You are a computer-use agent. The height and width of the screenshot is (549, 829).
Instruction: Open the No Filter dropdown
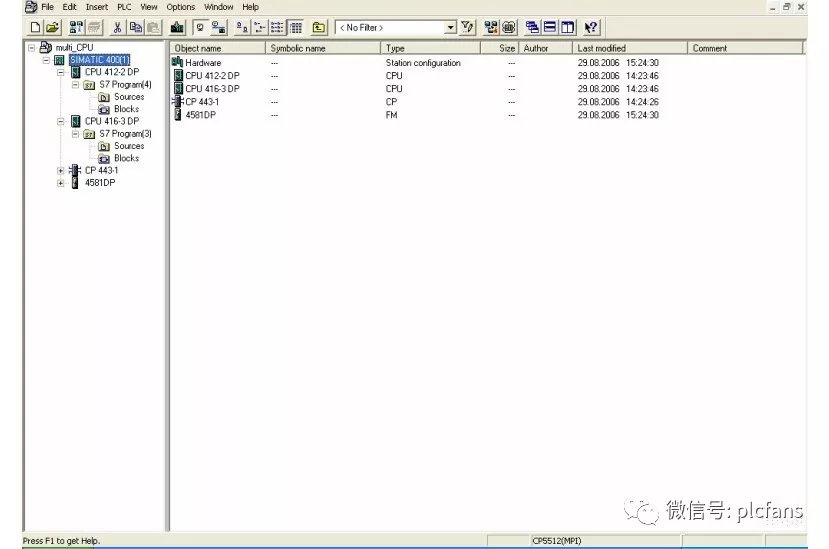[x=450, y=28]
